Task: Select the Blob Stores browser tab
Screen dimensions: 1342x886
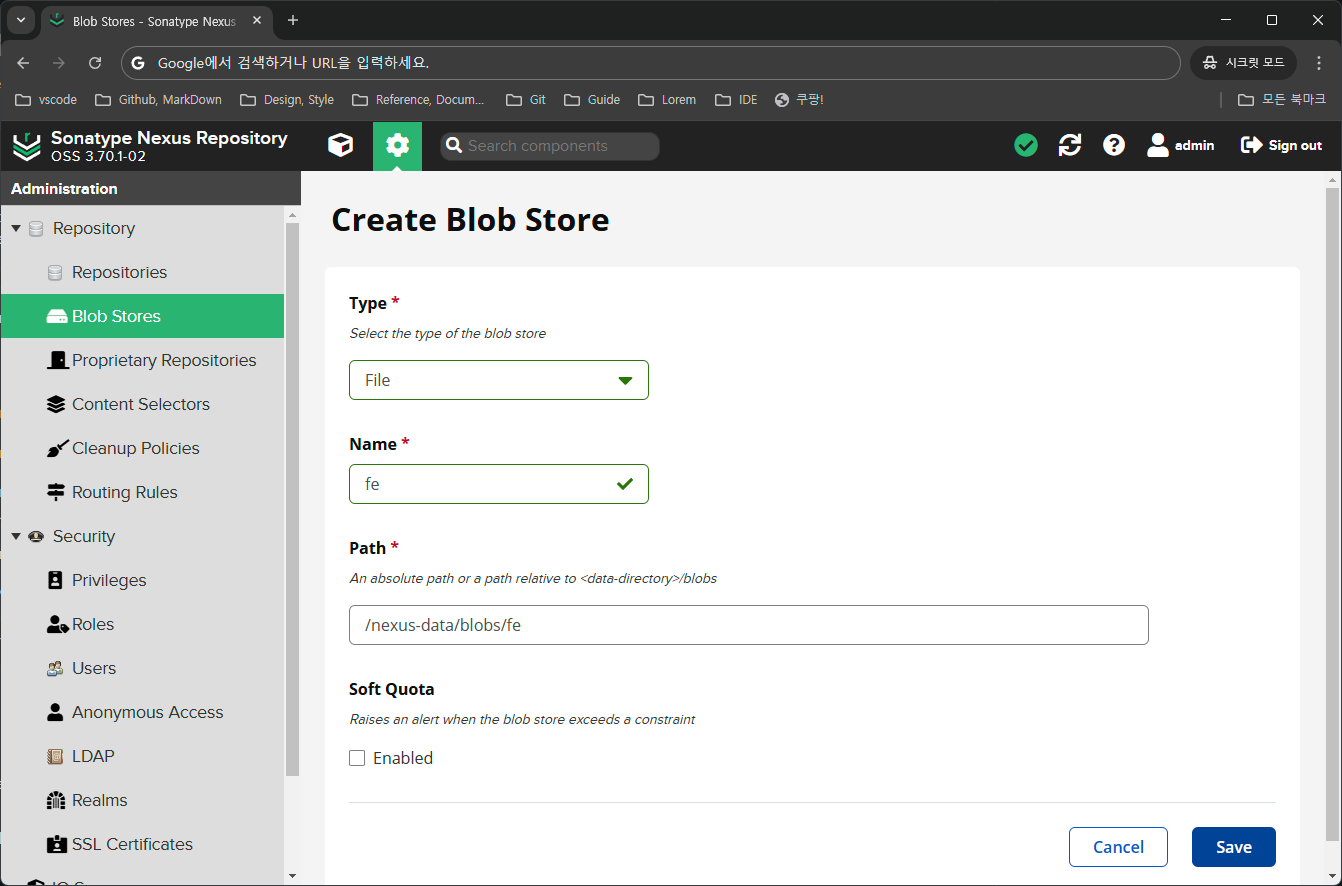Action: coord(154,21)
